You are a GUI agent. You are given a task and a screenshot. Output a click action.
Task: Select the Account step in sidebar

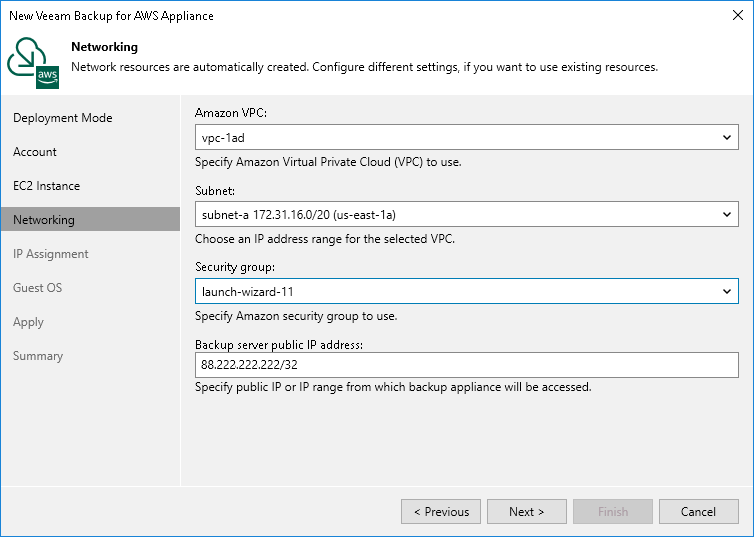[35, 152]
